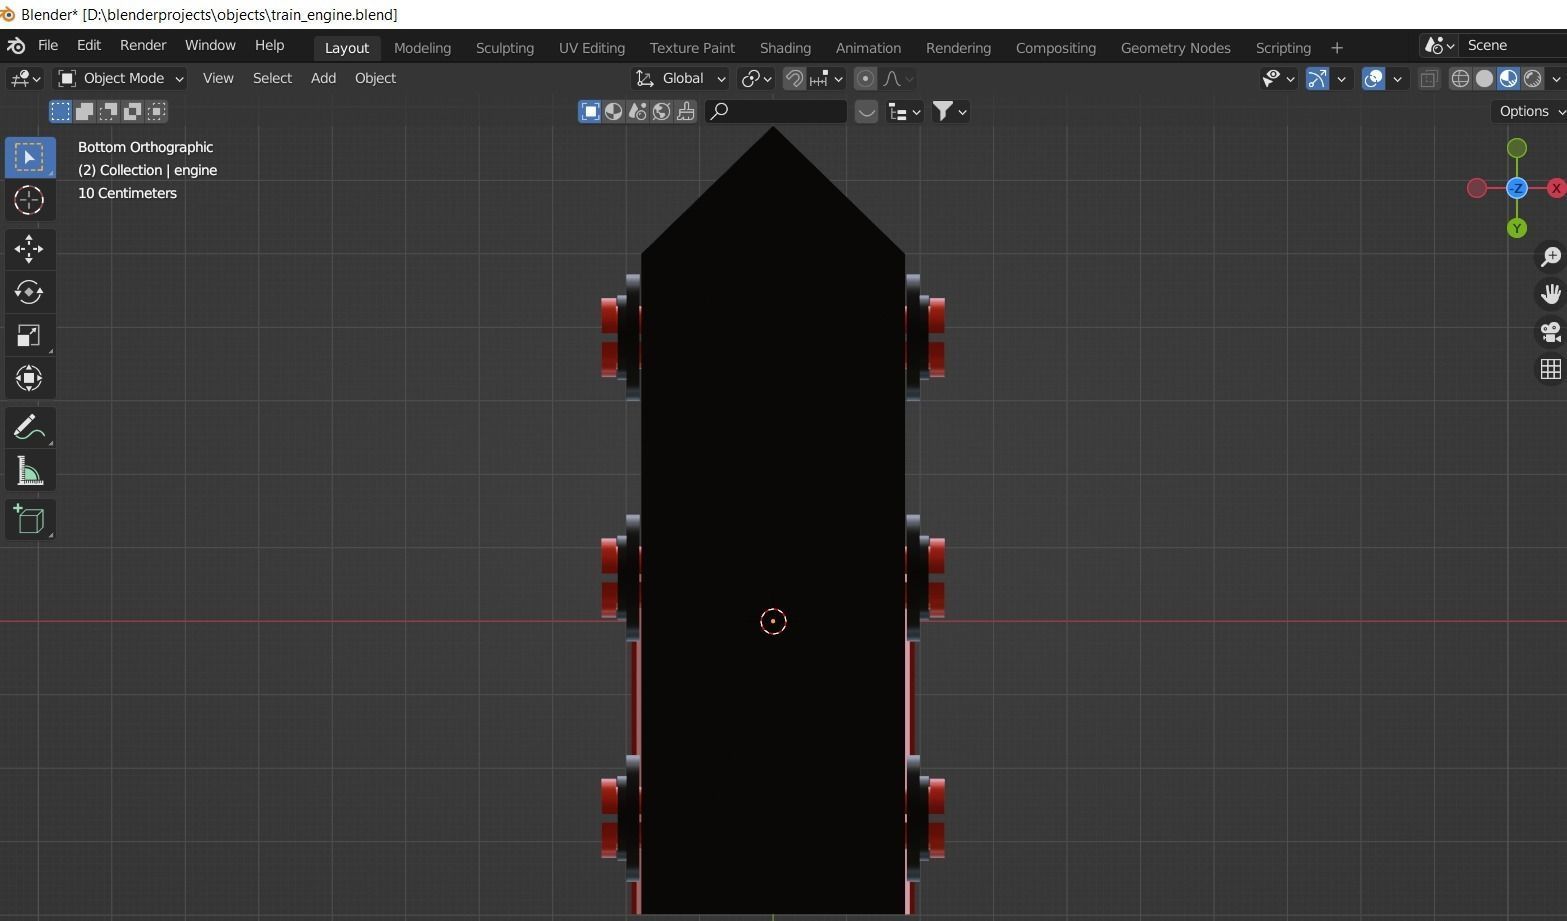The image size is (1567, 921).
Task: Click the green Y axis on gizmo
Action: 1517,228
